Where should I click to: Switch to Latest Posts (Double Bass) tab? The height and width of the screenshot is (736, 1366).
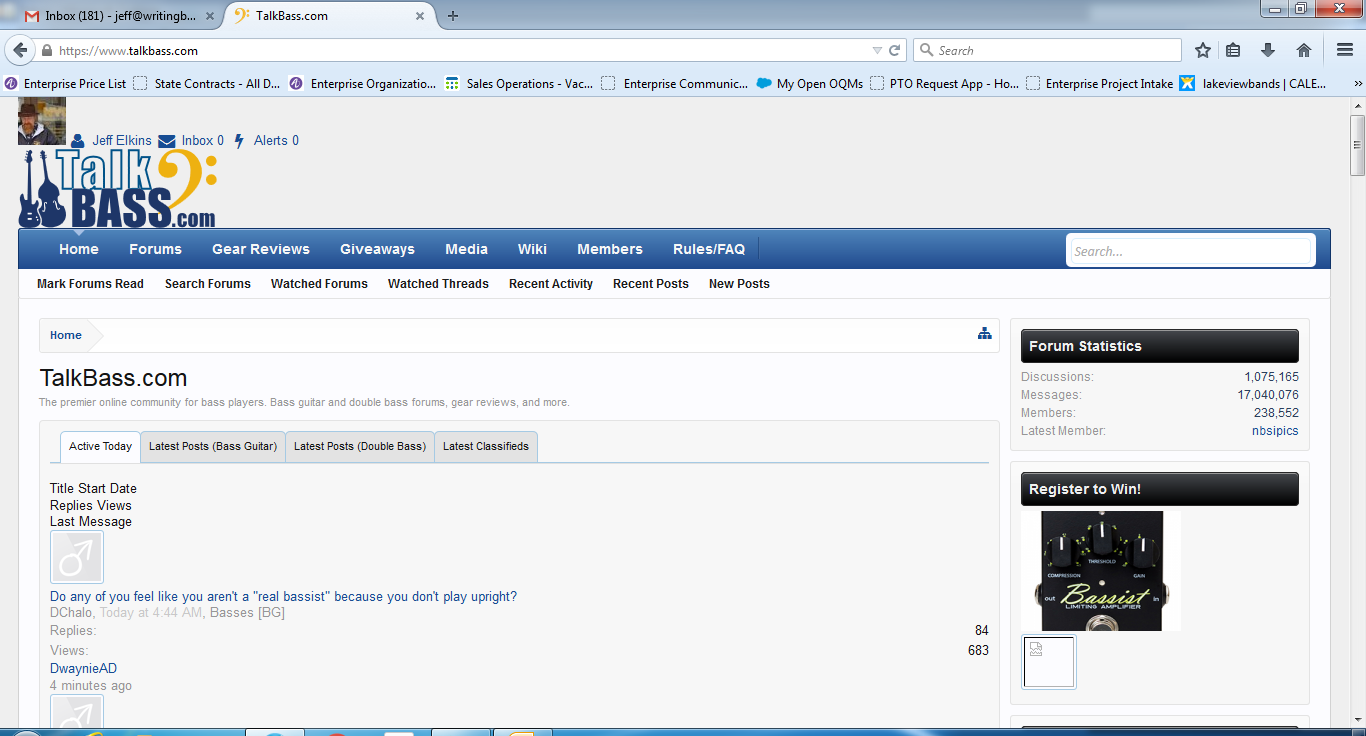click(x=360, y=447)
